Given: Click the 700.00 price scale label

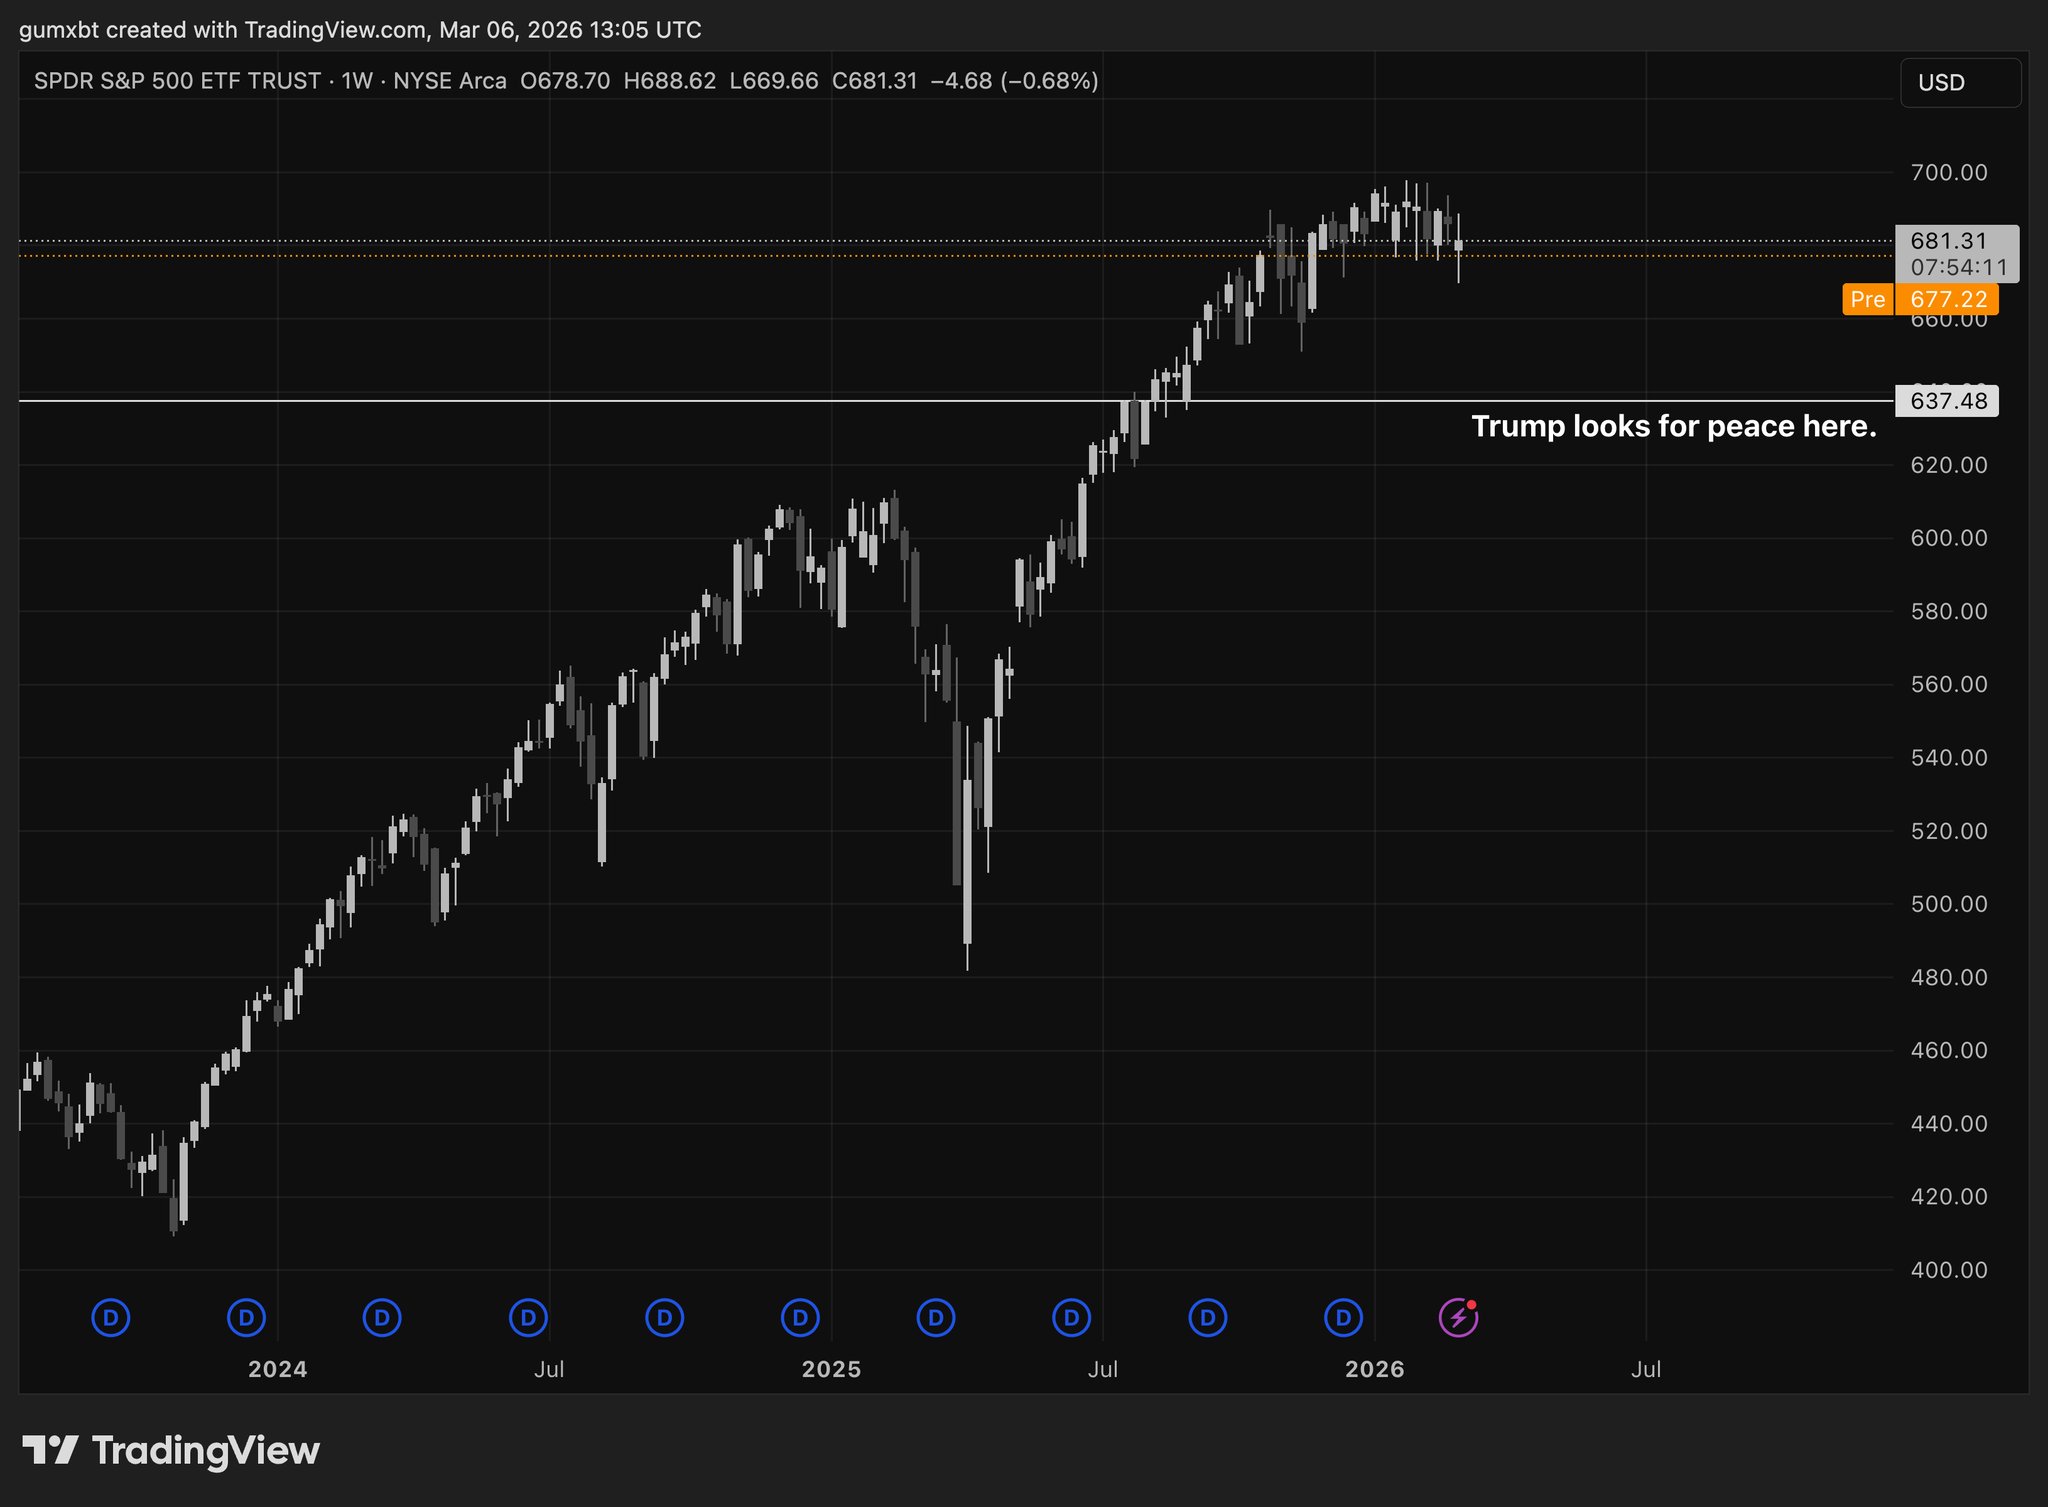Looking at the screenshot, I should [1948, 172].
